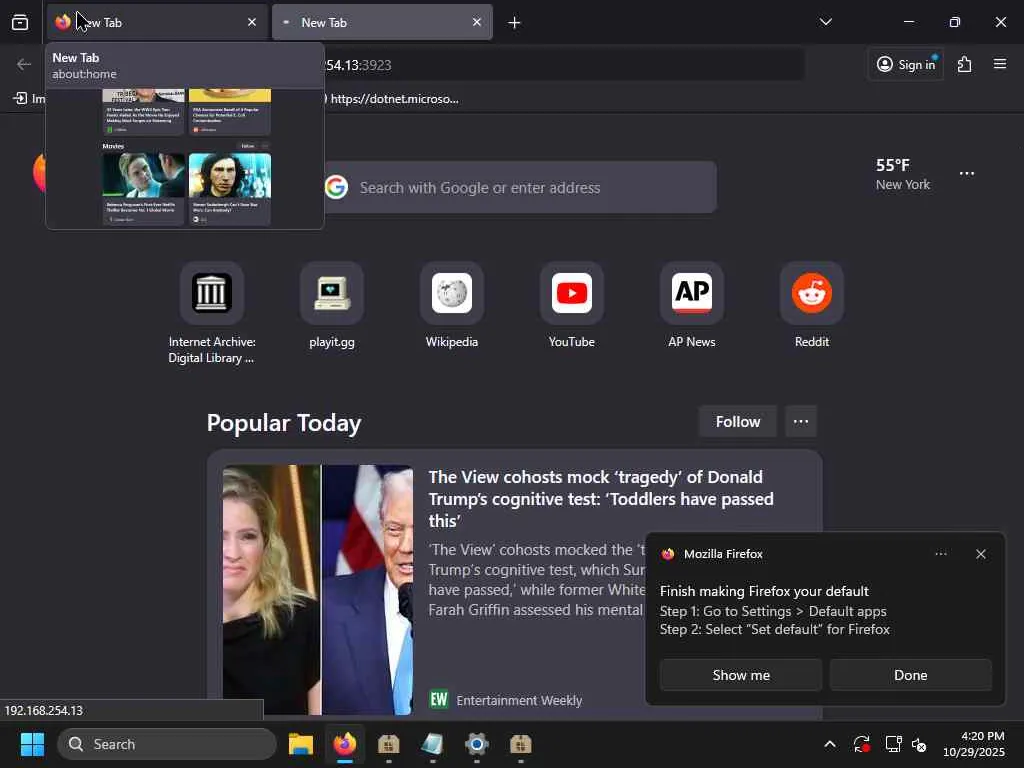Show hidden system tray icons chevron

[x=829, y=744]
